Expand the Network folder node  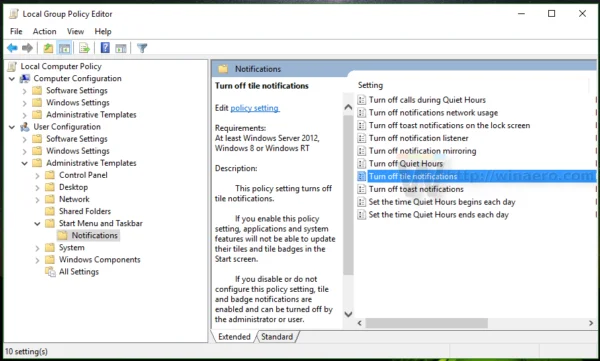coord(37,200)
